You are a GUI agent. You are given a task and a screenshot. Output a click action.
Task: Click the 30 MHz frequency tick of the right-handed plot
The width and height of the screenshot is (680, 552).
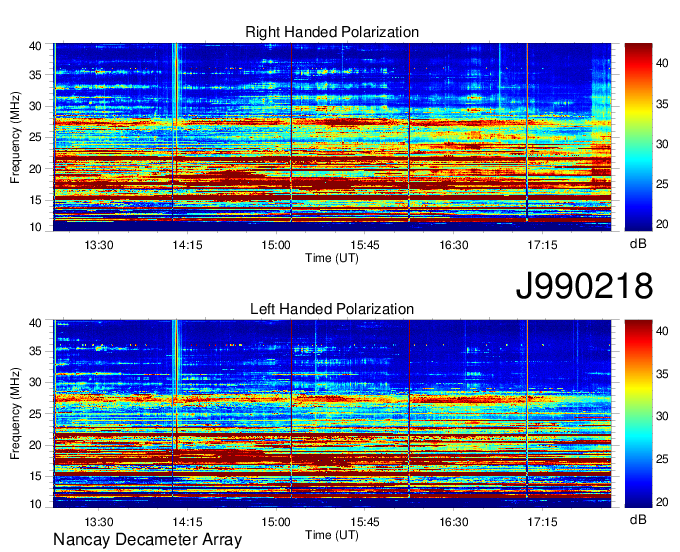(x=36, y=106)
